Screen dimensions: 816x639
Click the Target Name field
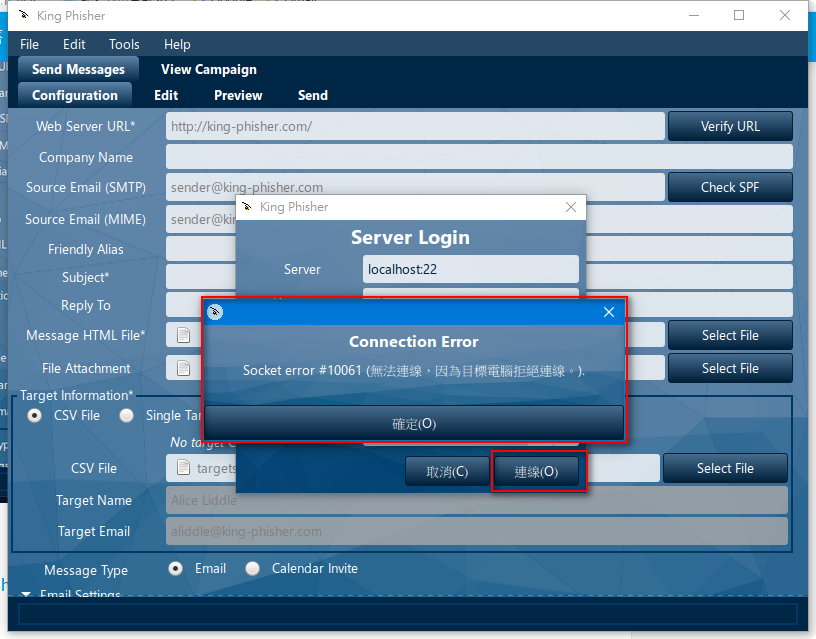(x=477, y=500)
